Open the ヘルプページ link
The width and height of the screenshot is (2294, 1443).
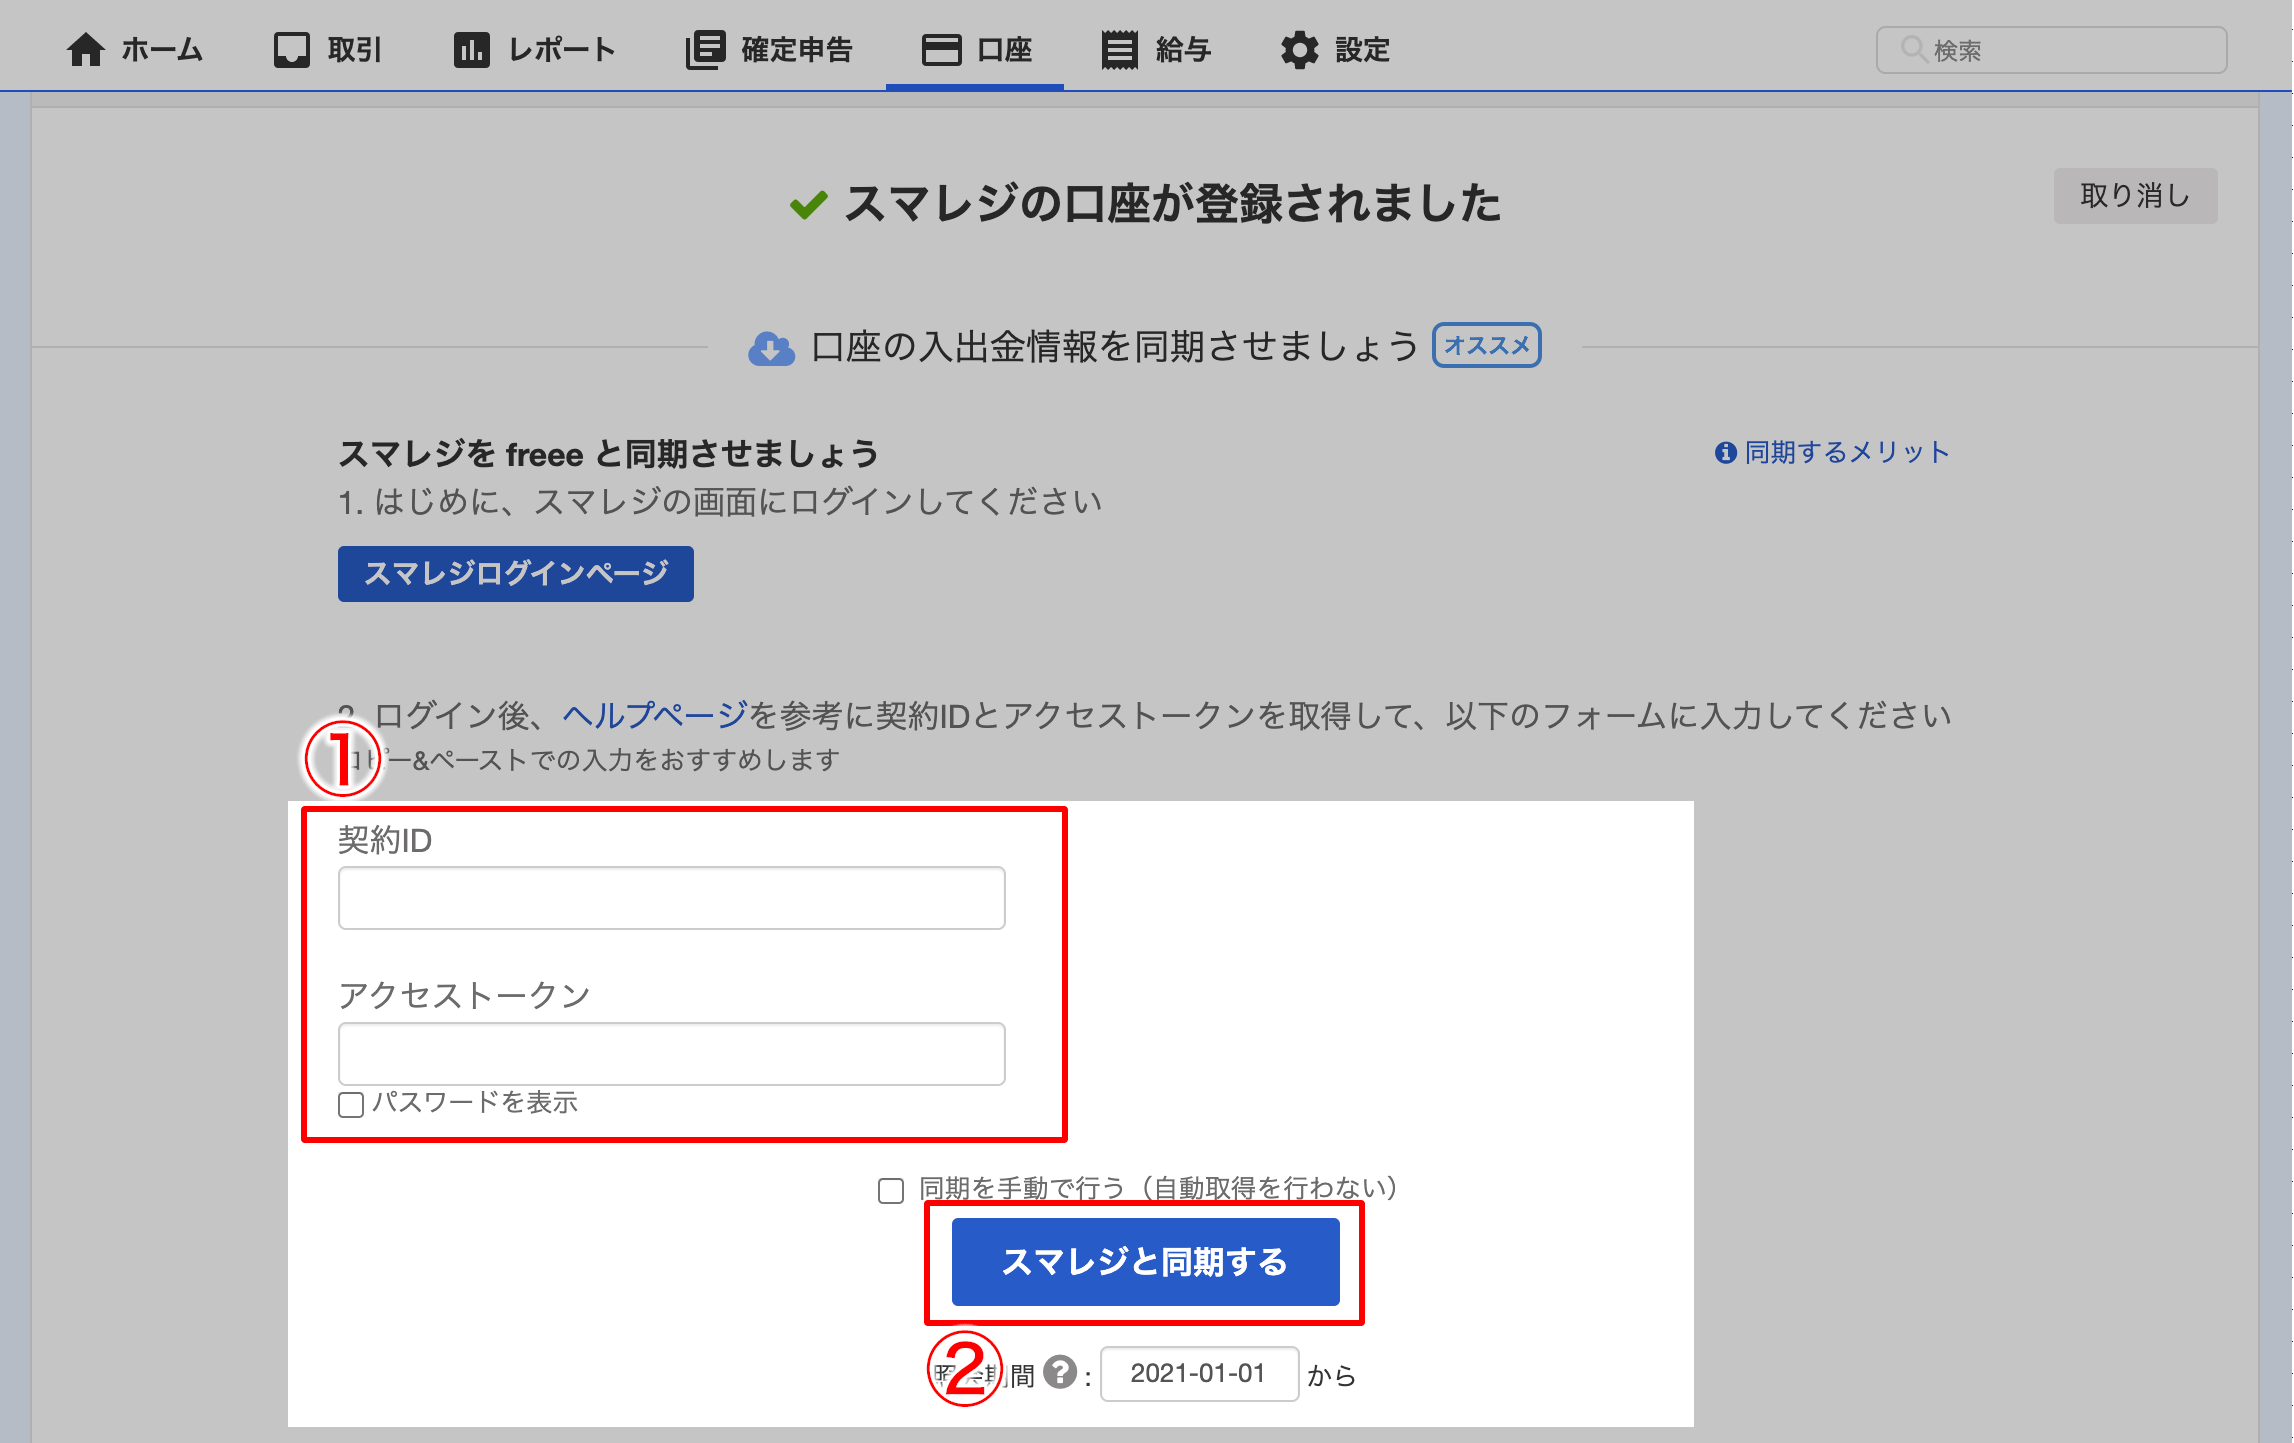(x=654, y=715)
